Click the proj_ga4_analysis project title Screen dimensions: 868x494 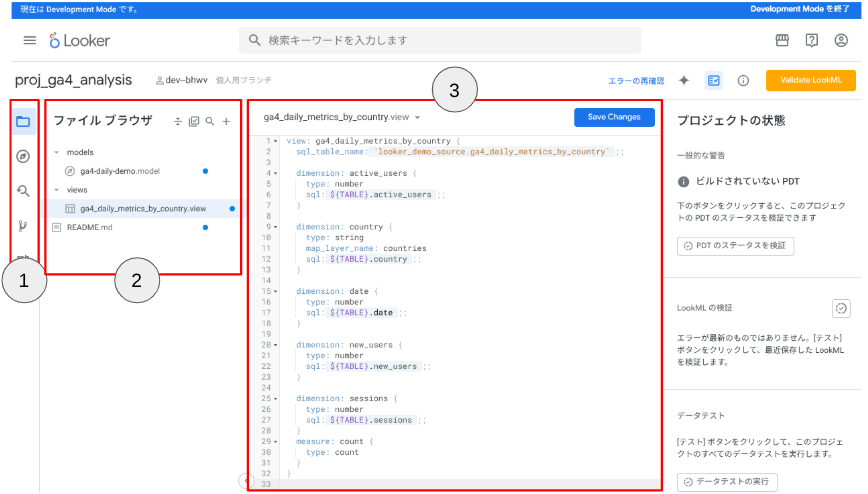pyautogui.click(x=74, y=80)
